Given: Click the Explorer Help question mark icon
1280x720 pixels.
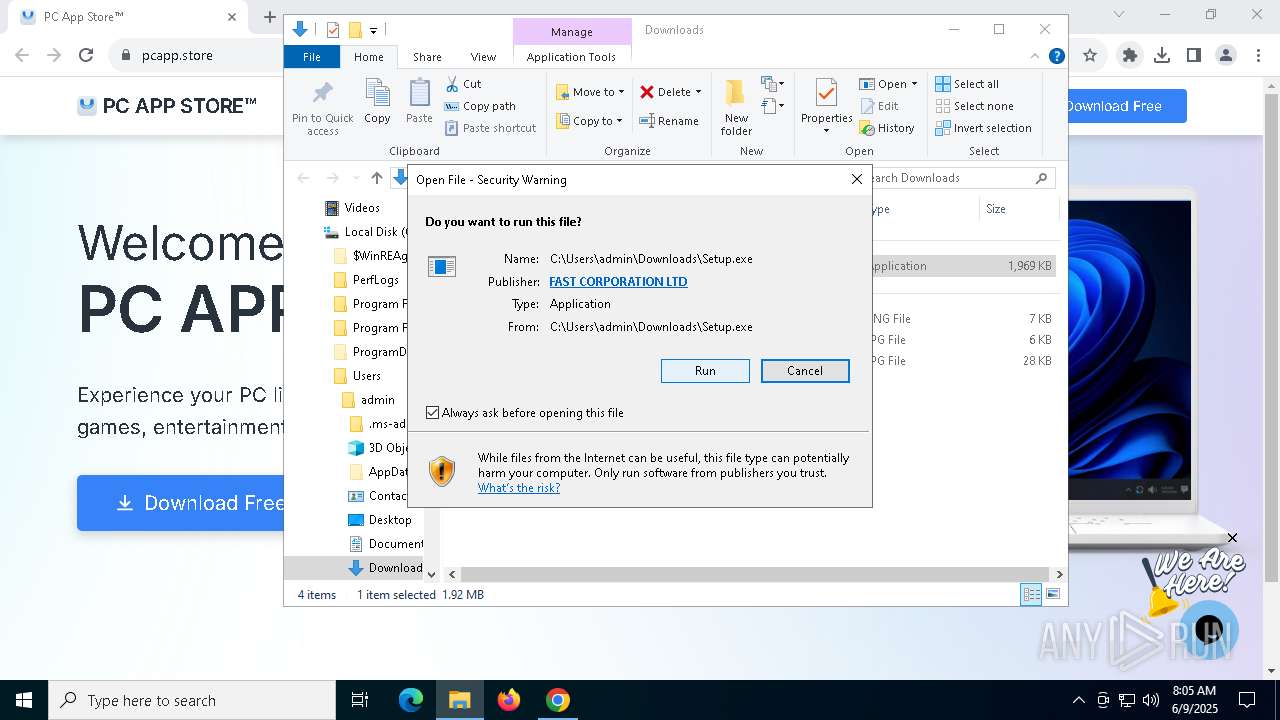Looking at the screenshot, I should point(1056,56).
